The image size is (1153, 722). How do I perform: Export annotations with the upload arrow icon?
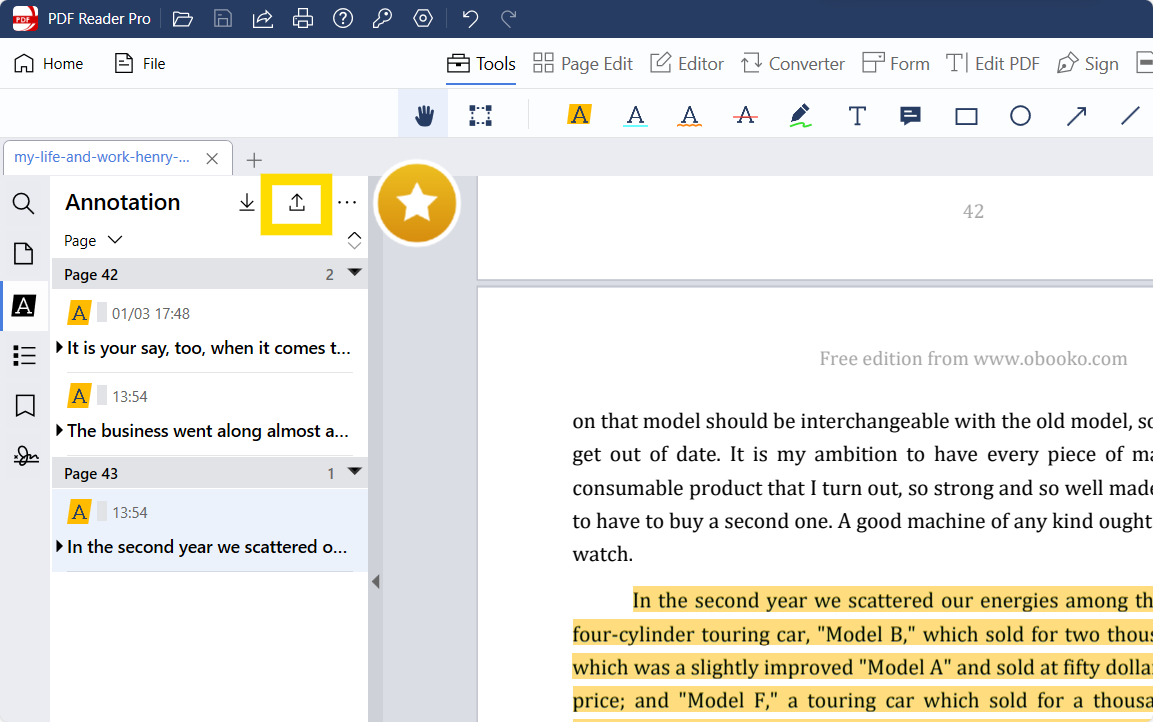(x=296, y=203)
